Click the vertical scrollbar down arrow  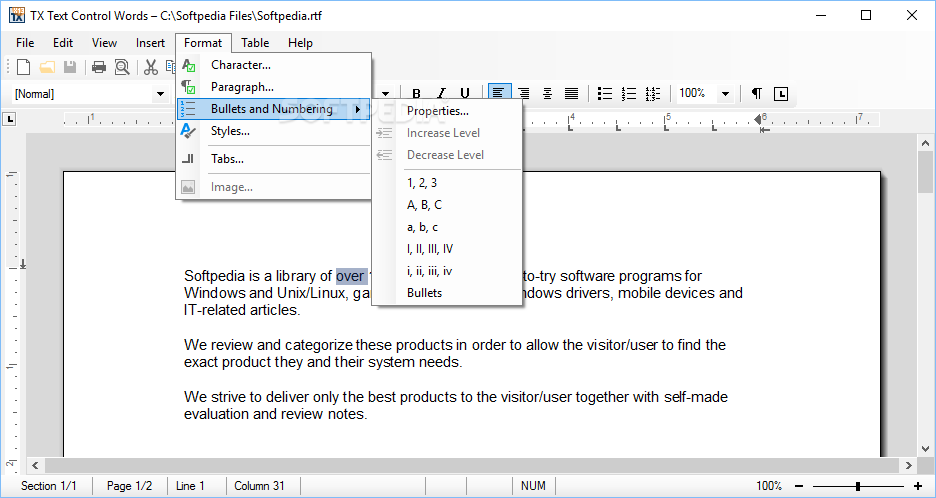pyautogui.click(x=925, y=448)
